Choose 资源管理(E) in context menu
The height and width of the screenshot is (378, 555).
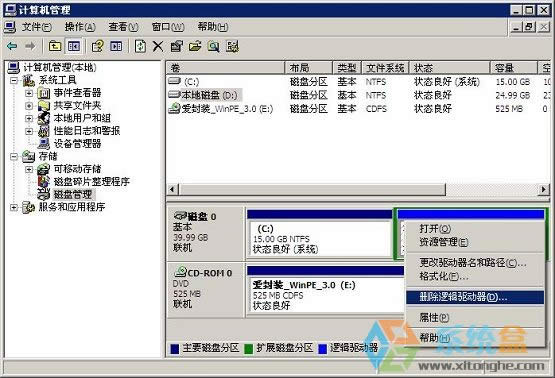tap(475, 242)
